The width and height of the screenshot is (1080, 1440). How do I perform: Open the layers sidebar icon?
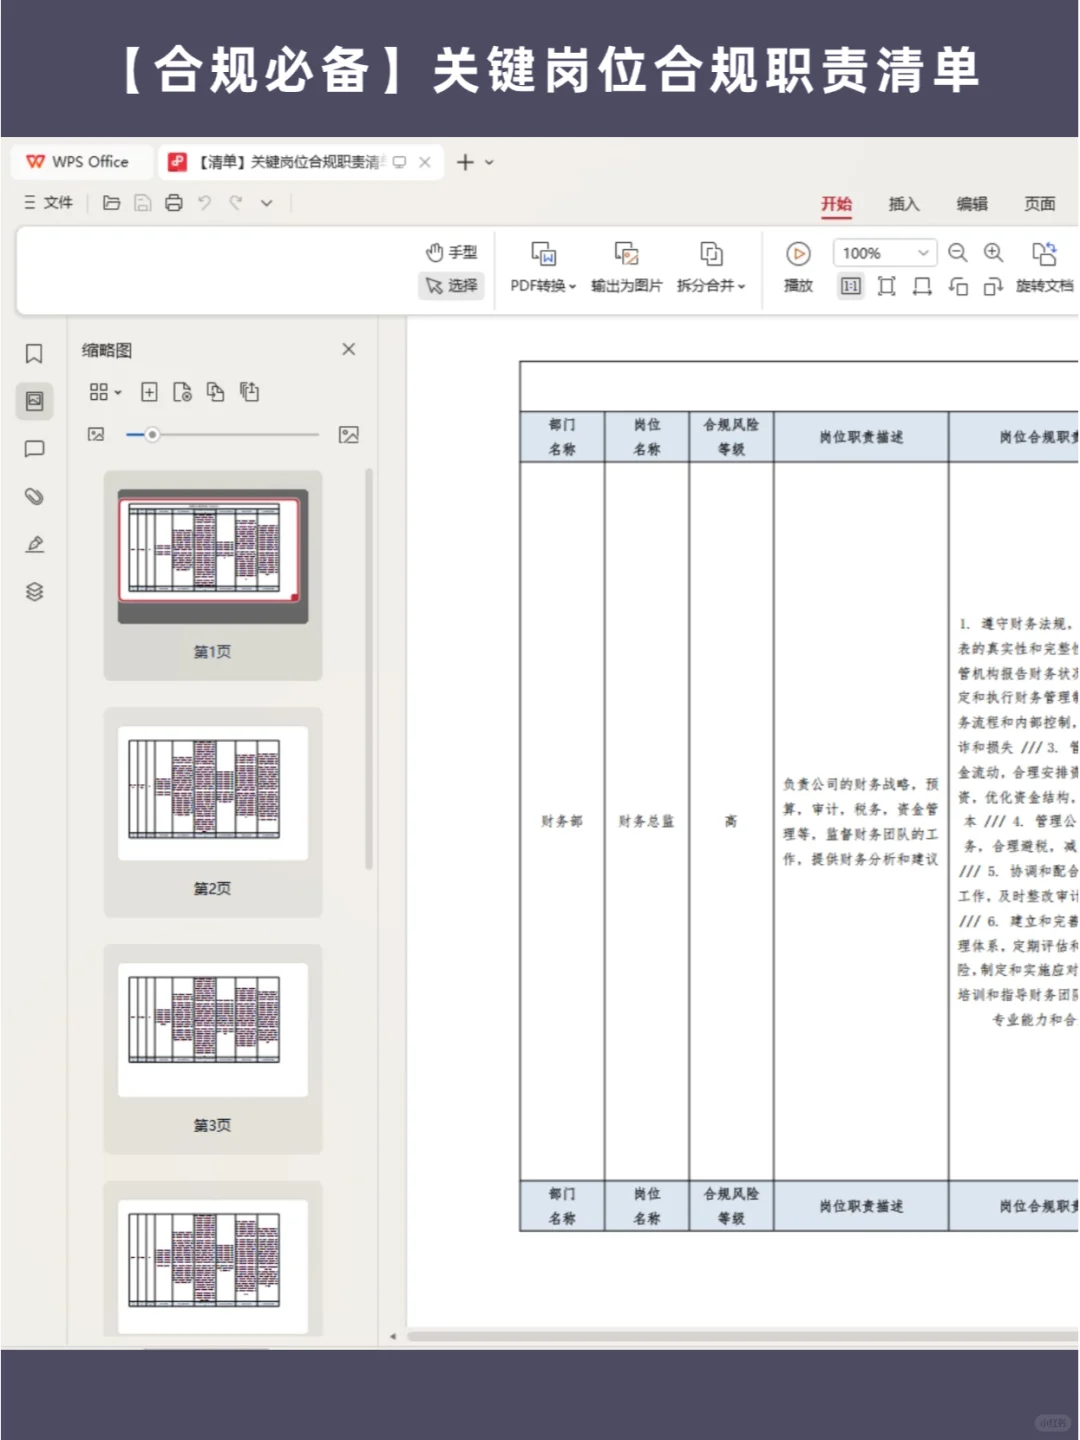tap(34, 592)
